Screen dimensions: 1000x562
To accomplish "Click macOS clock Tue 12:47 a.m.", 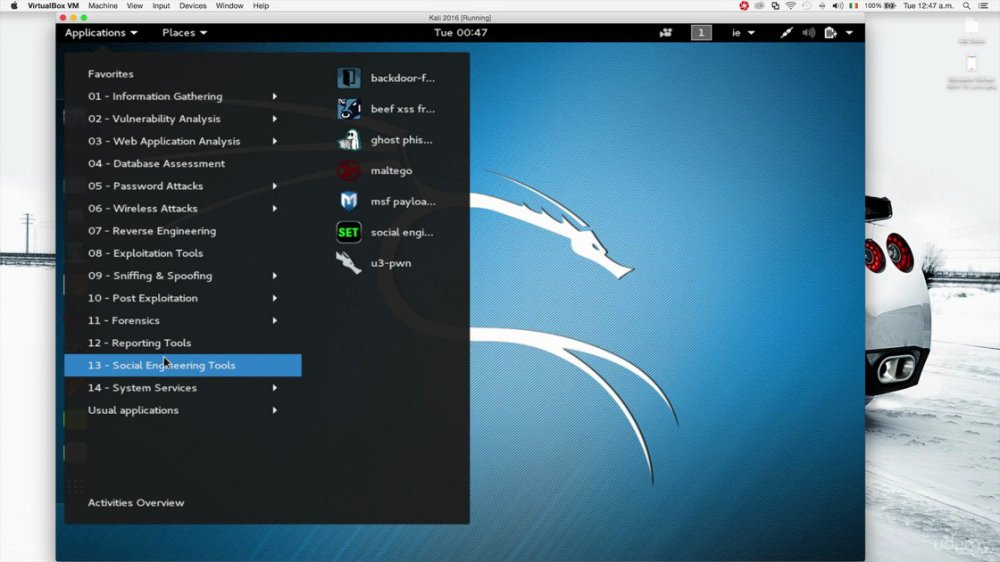I will click(x=929, y=6).
